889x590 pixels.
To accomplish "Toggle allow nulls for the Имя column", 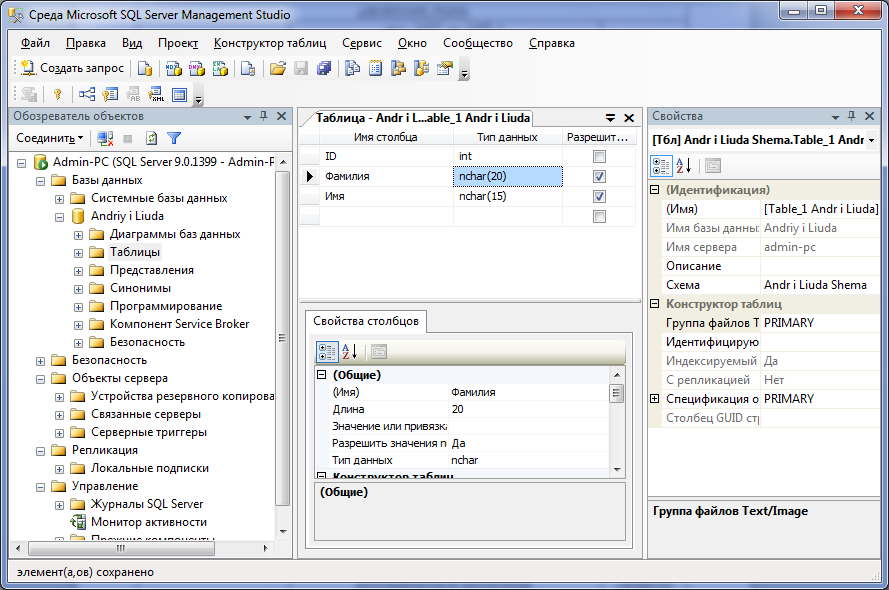I will click(x=599, y=196).
